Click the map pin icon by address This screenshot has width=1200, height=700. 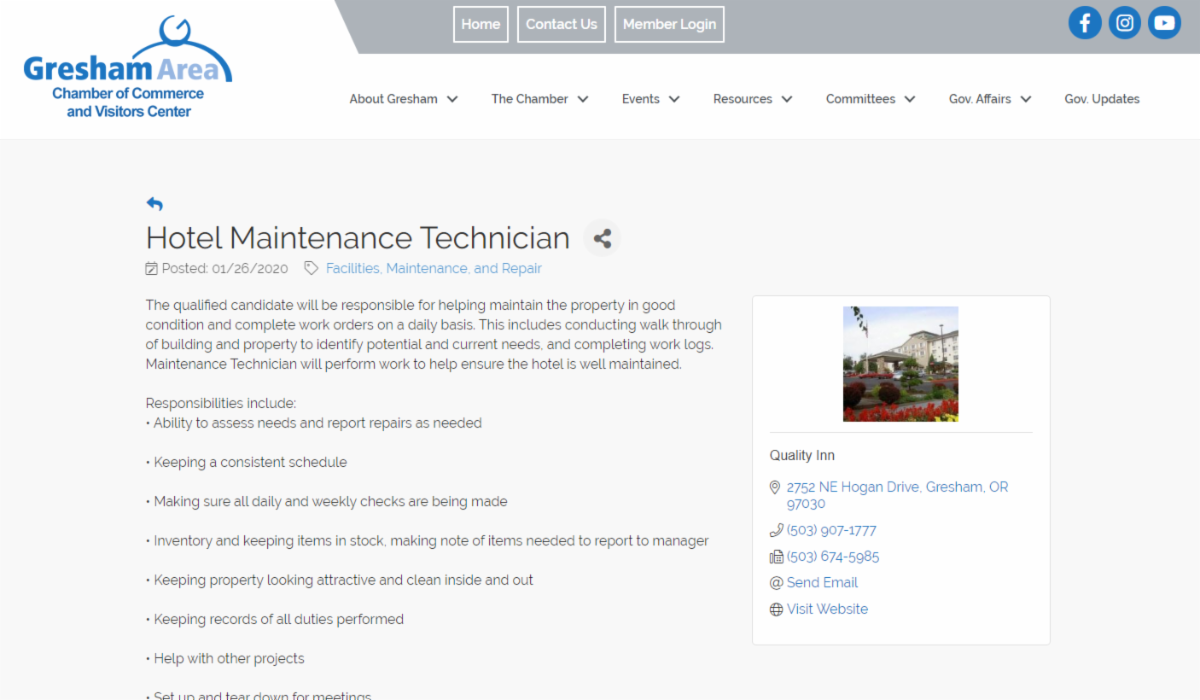point(775,488)
